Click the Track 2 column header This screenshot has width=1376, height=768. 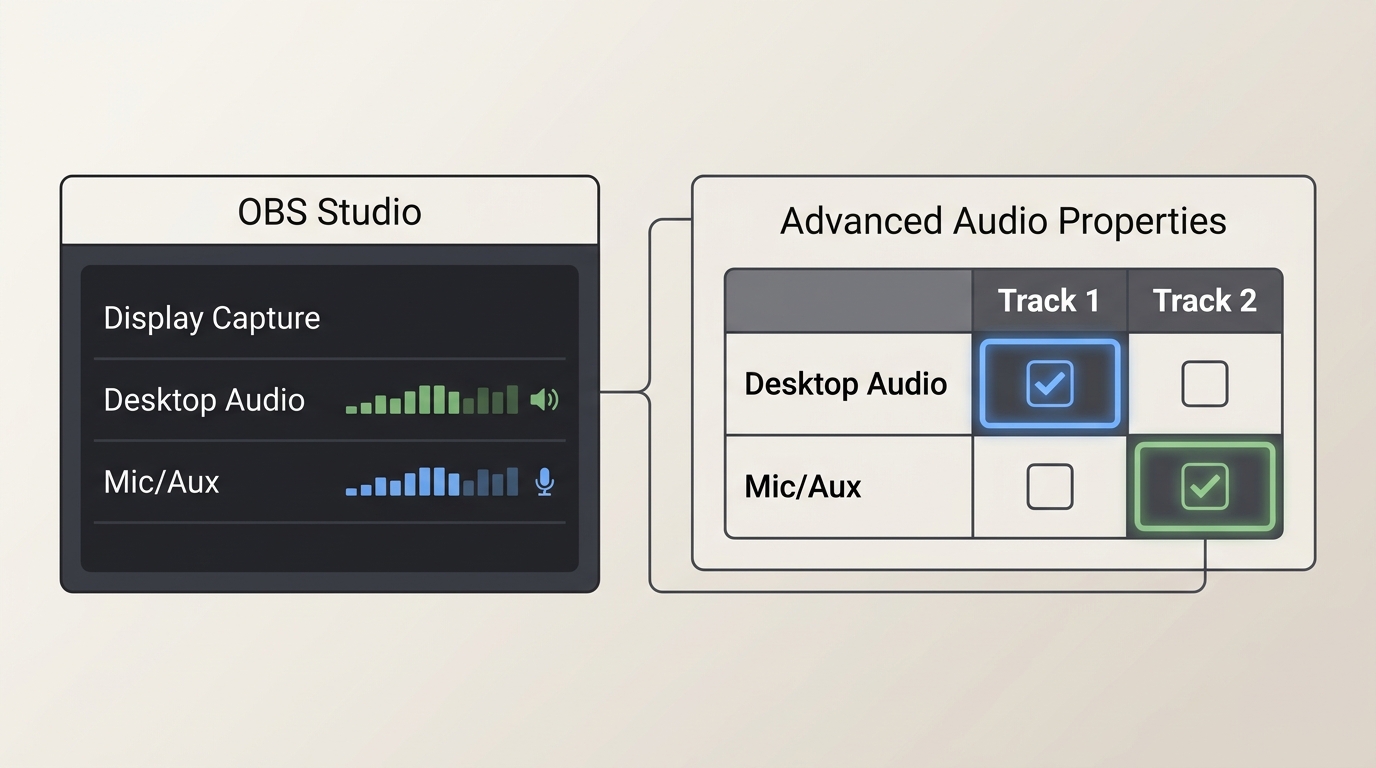[x=1204, y=301]
